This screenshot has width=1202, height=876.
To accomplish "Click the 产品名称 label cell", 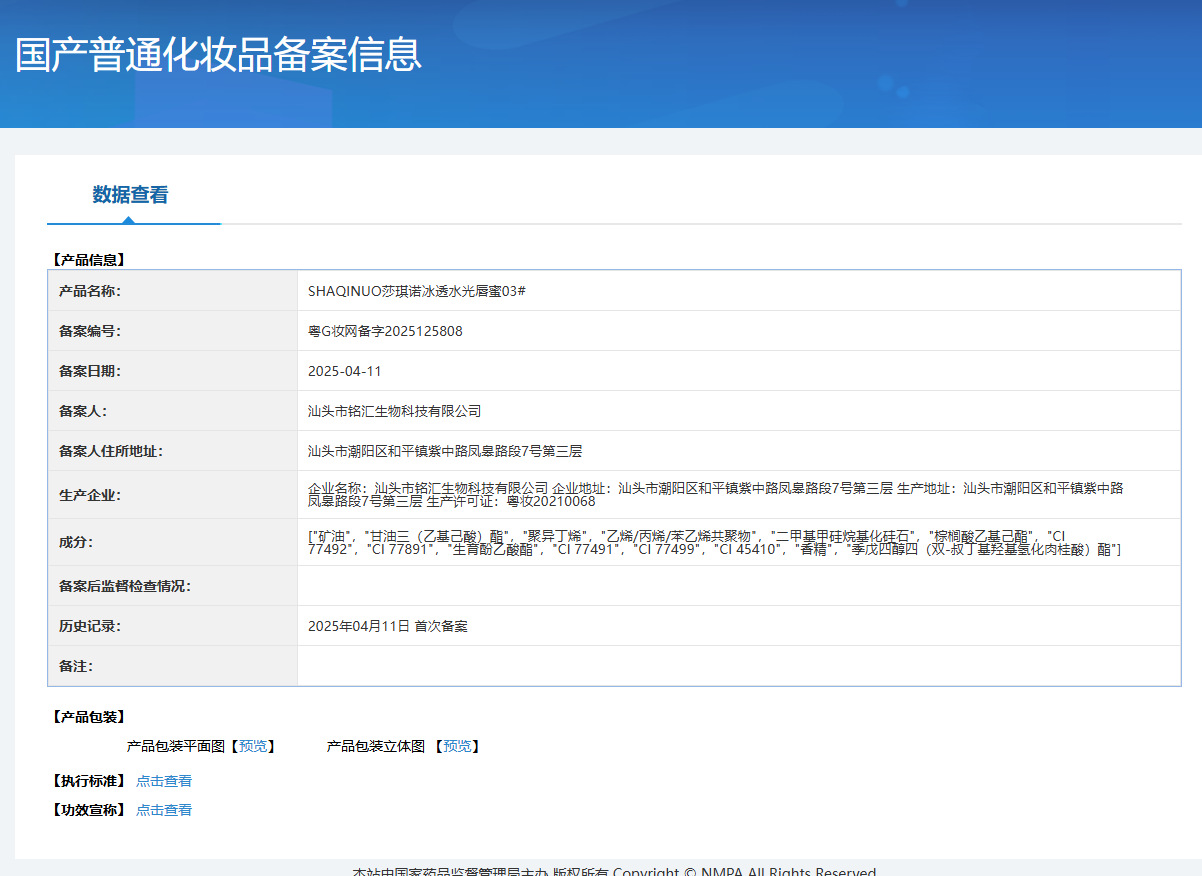I will (x=173, y=291).
